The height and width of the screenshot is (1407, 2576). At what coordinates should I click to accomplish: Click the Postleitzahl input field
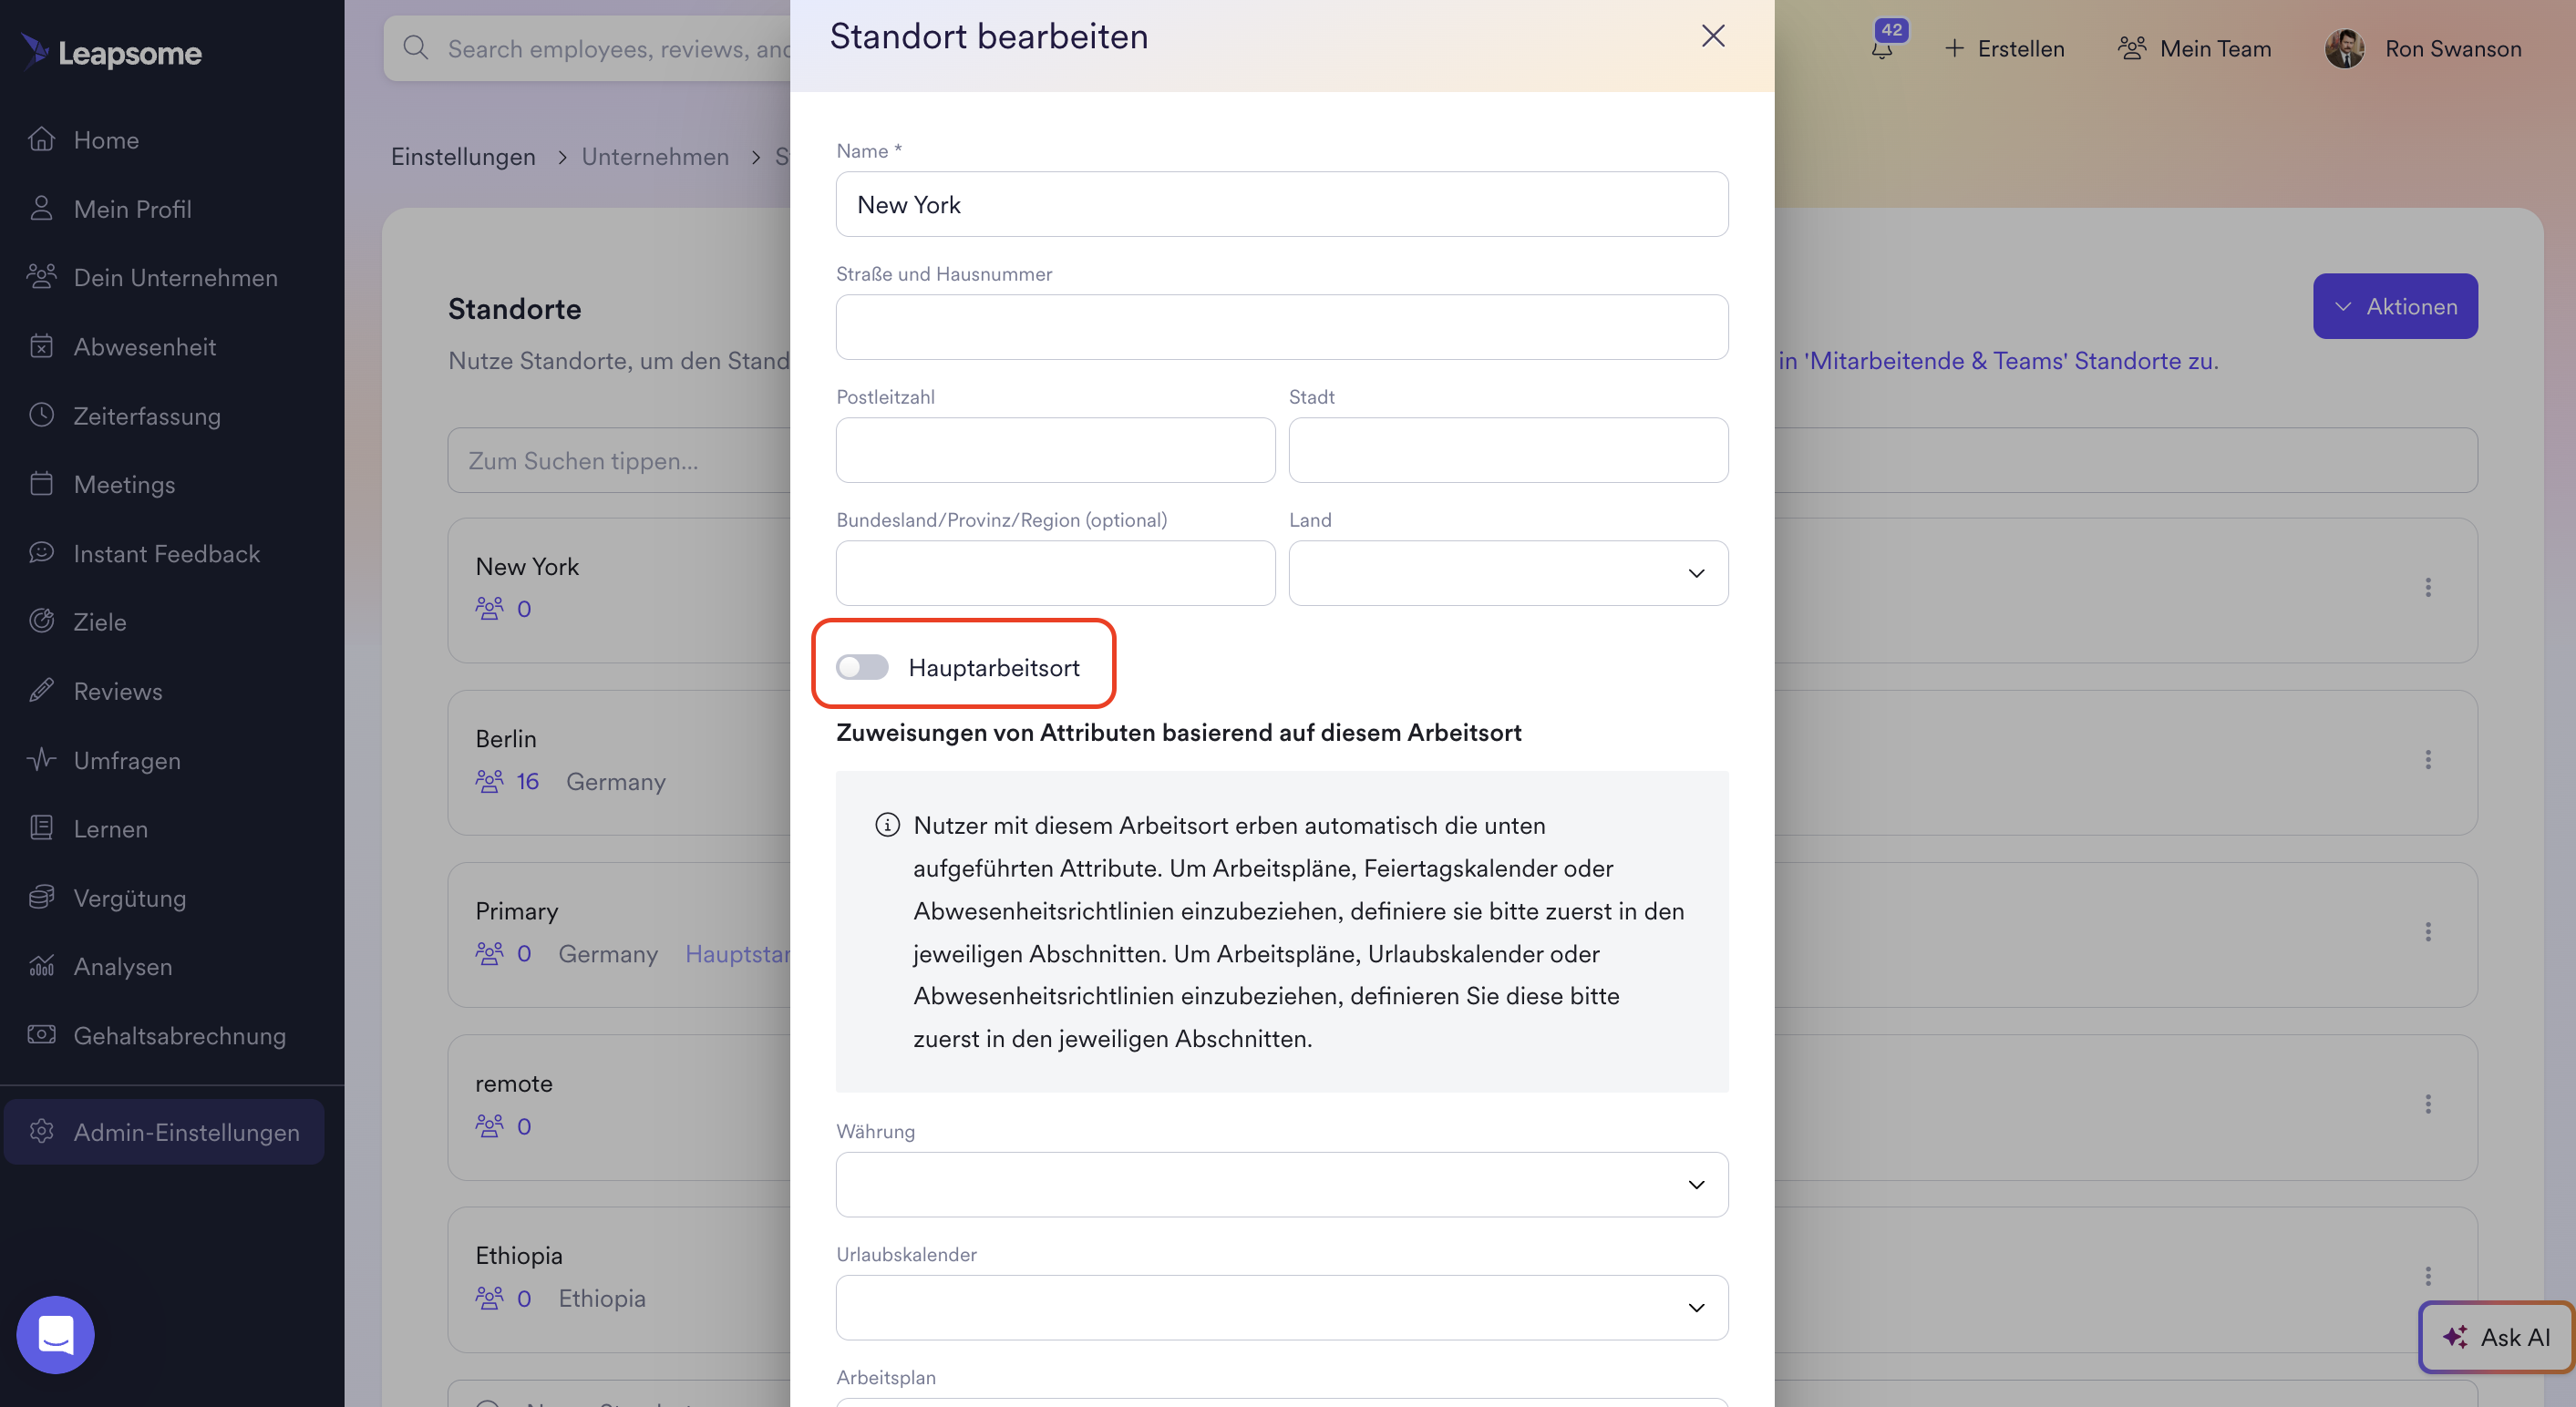(x=1055, y=450)
